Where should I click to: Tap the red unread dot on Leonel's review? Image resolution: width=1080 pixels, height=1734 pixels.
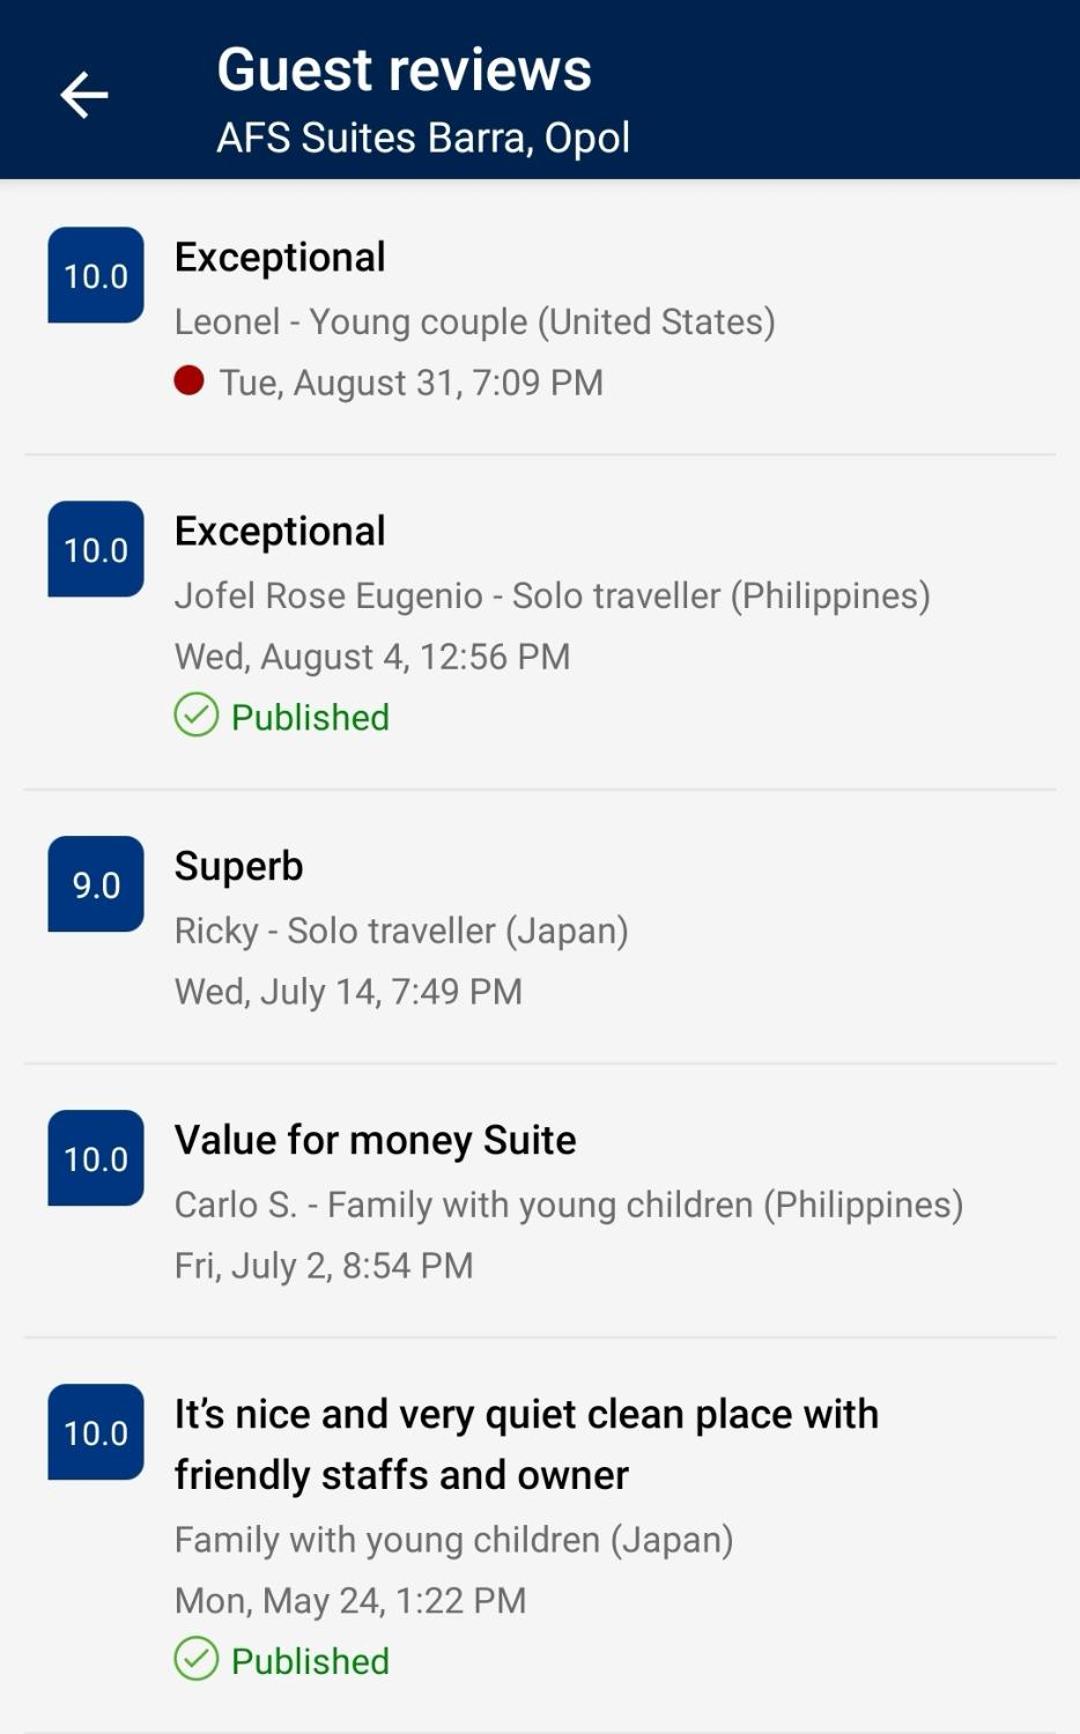pos(189,380)
